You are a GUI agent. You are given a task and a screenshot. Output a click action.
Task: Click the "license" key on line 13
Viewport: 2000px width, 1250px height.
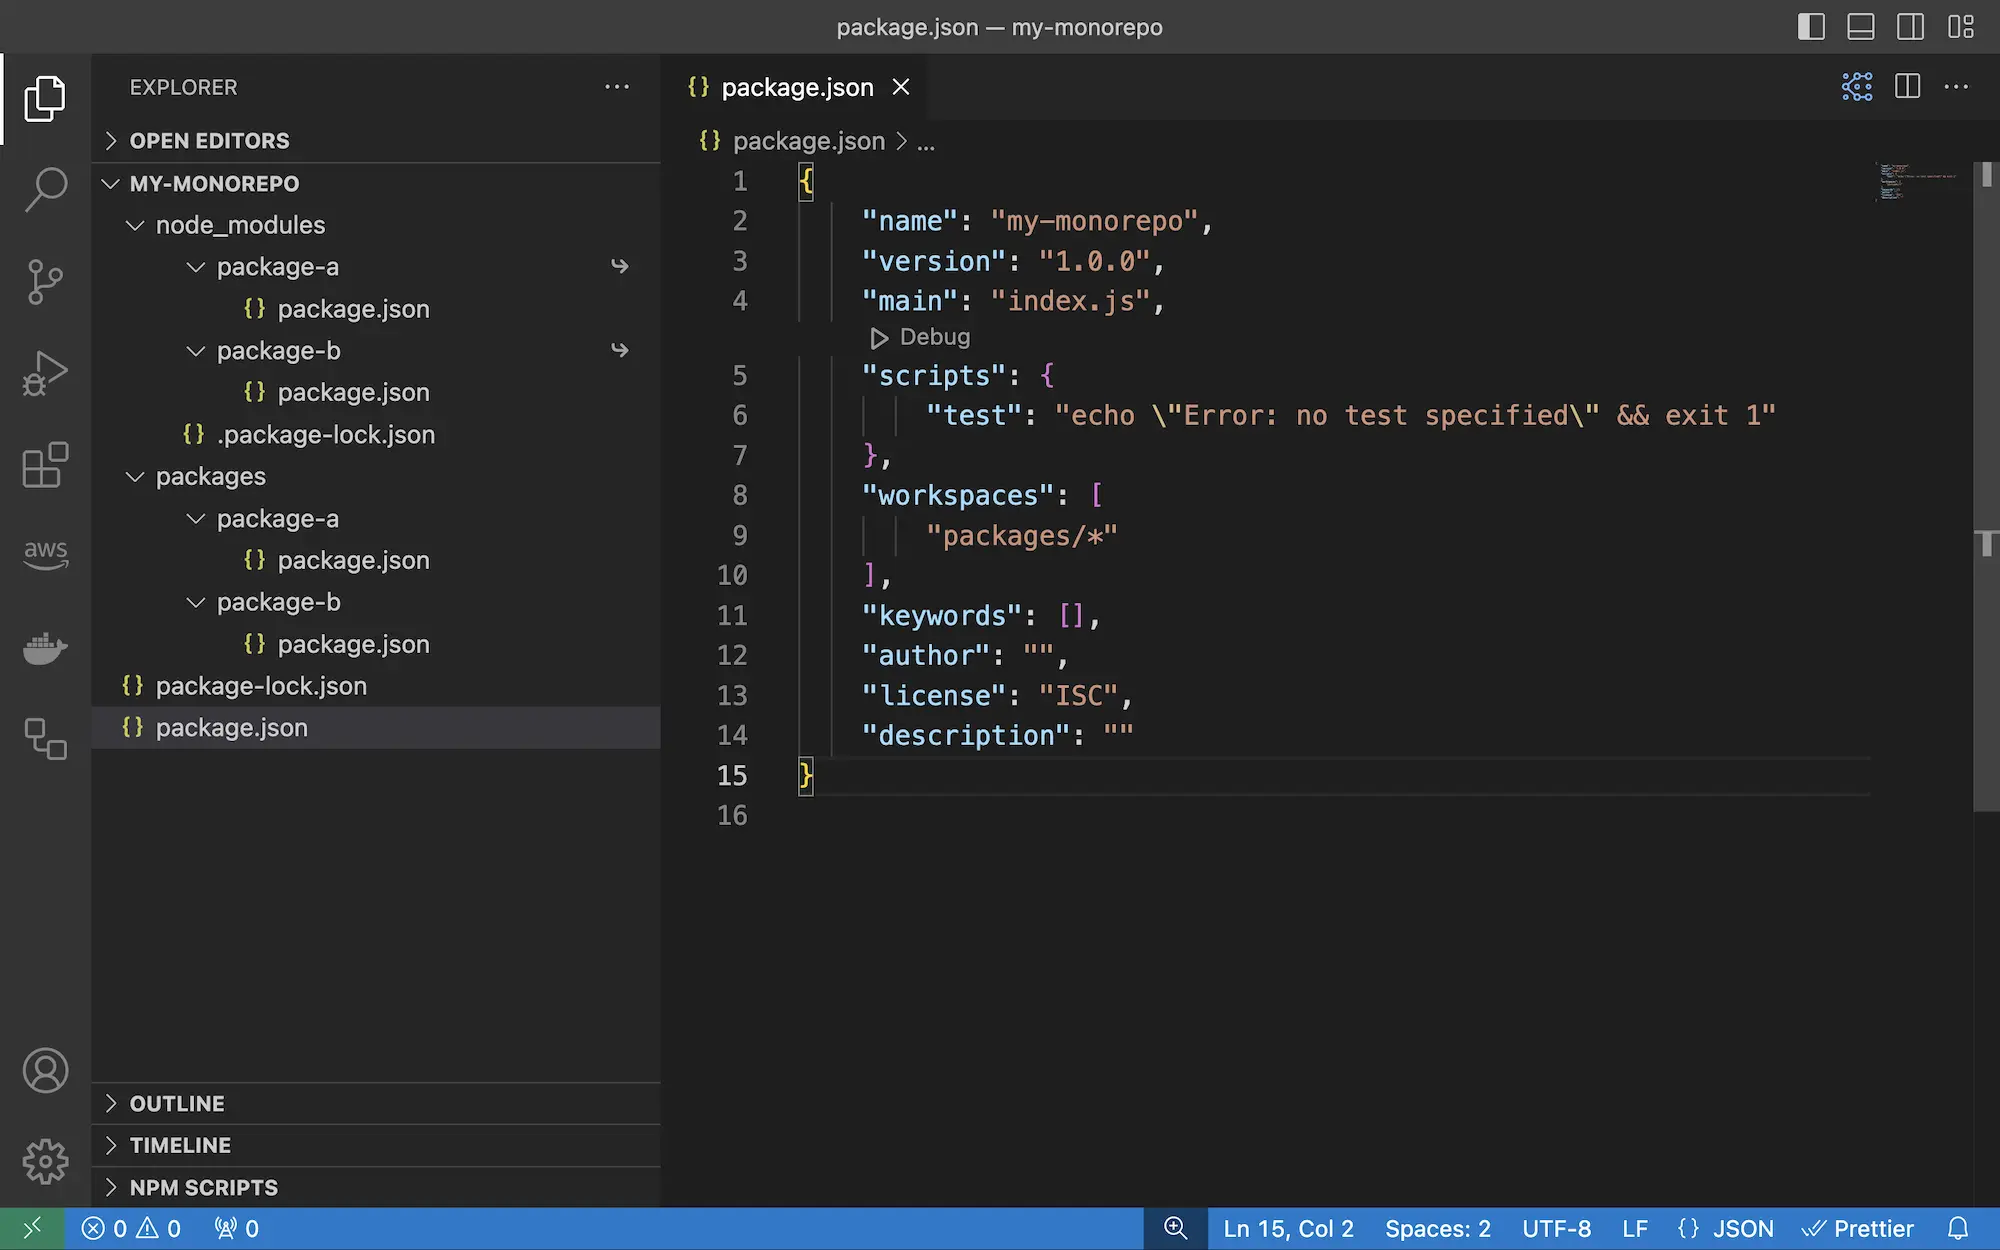point(934,696)
